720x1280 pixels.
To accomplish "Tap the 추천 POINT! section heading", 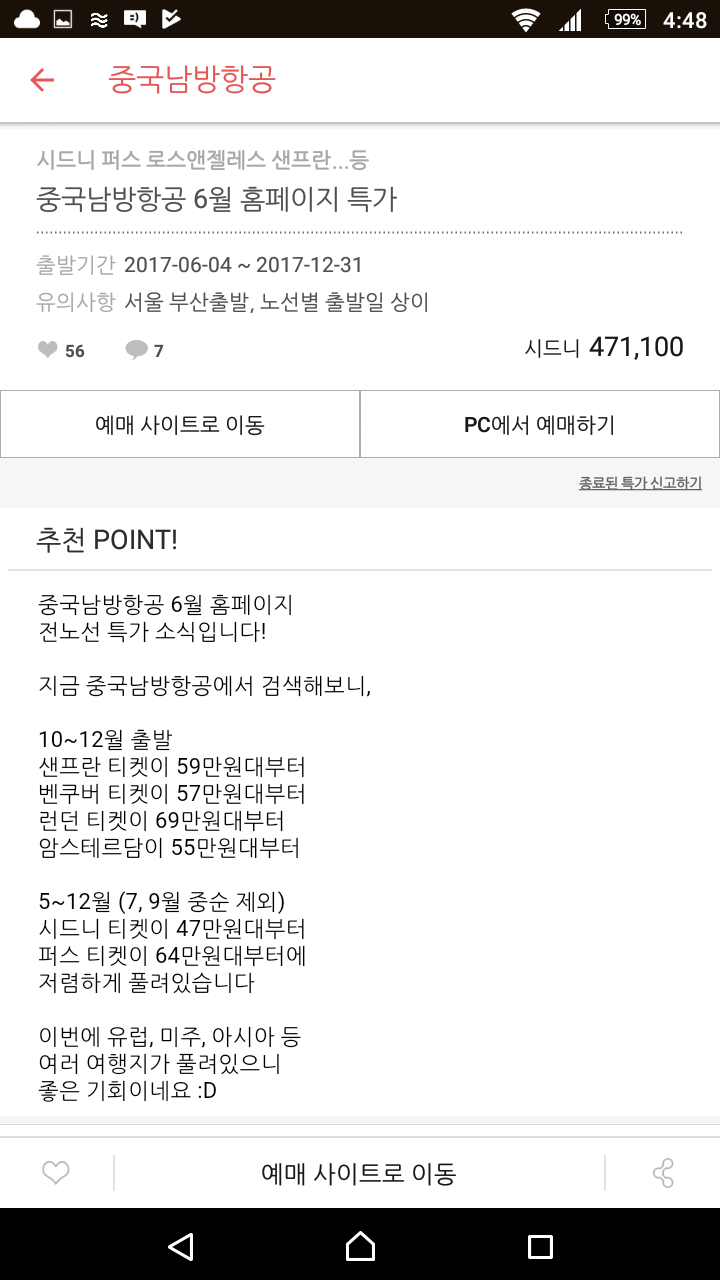I will pos(107,540).
